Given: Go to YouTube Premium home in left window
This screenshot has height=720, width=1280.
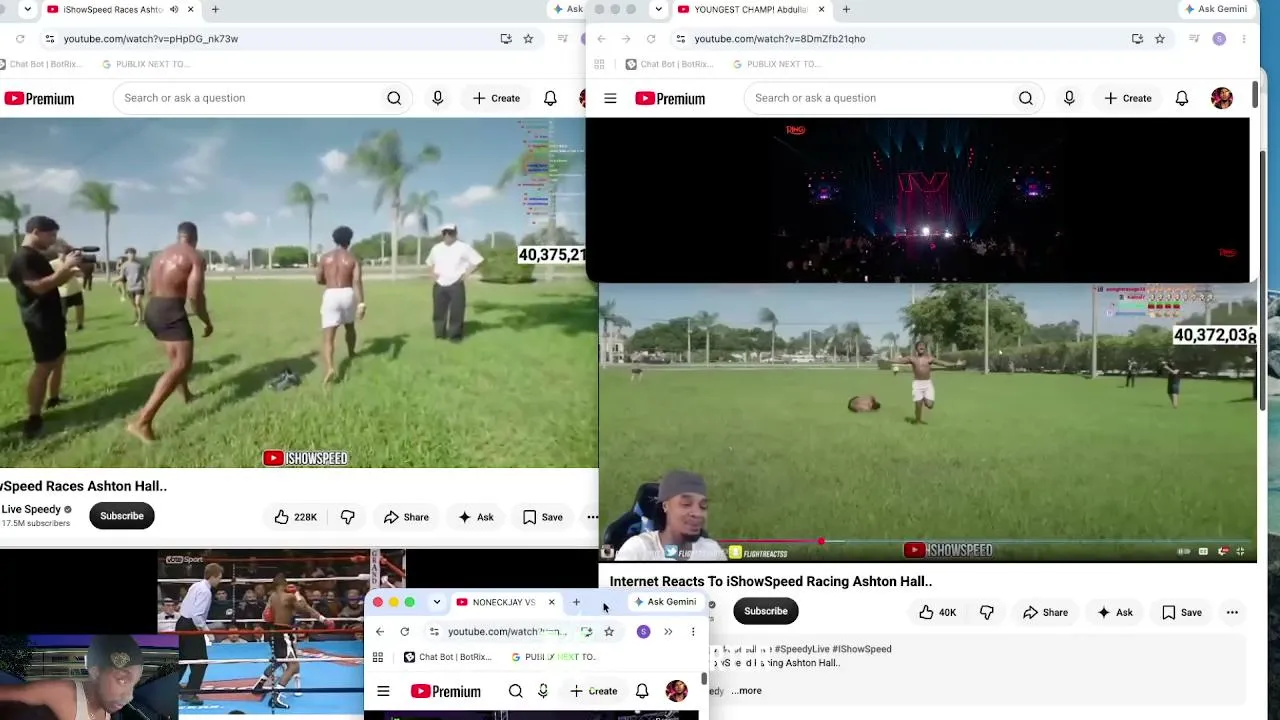Looking at the screenshot, I should [39, 98].
